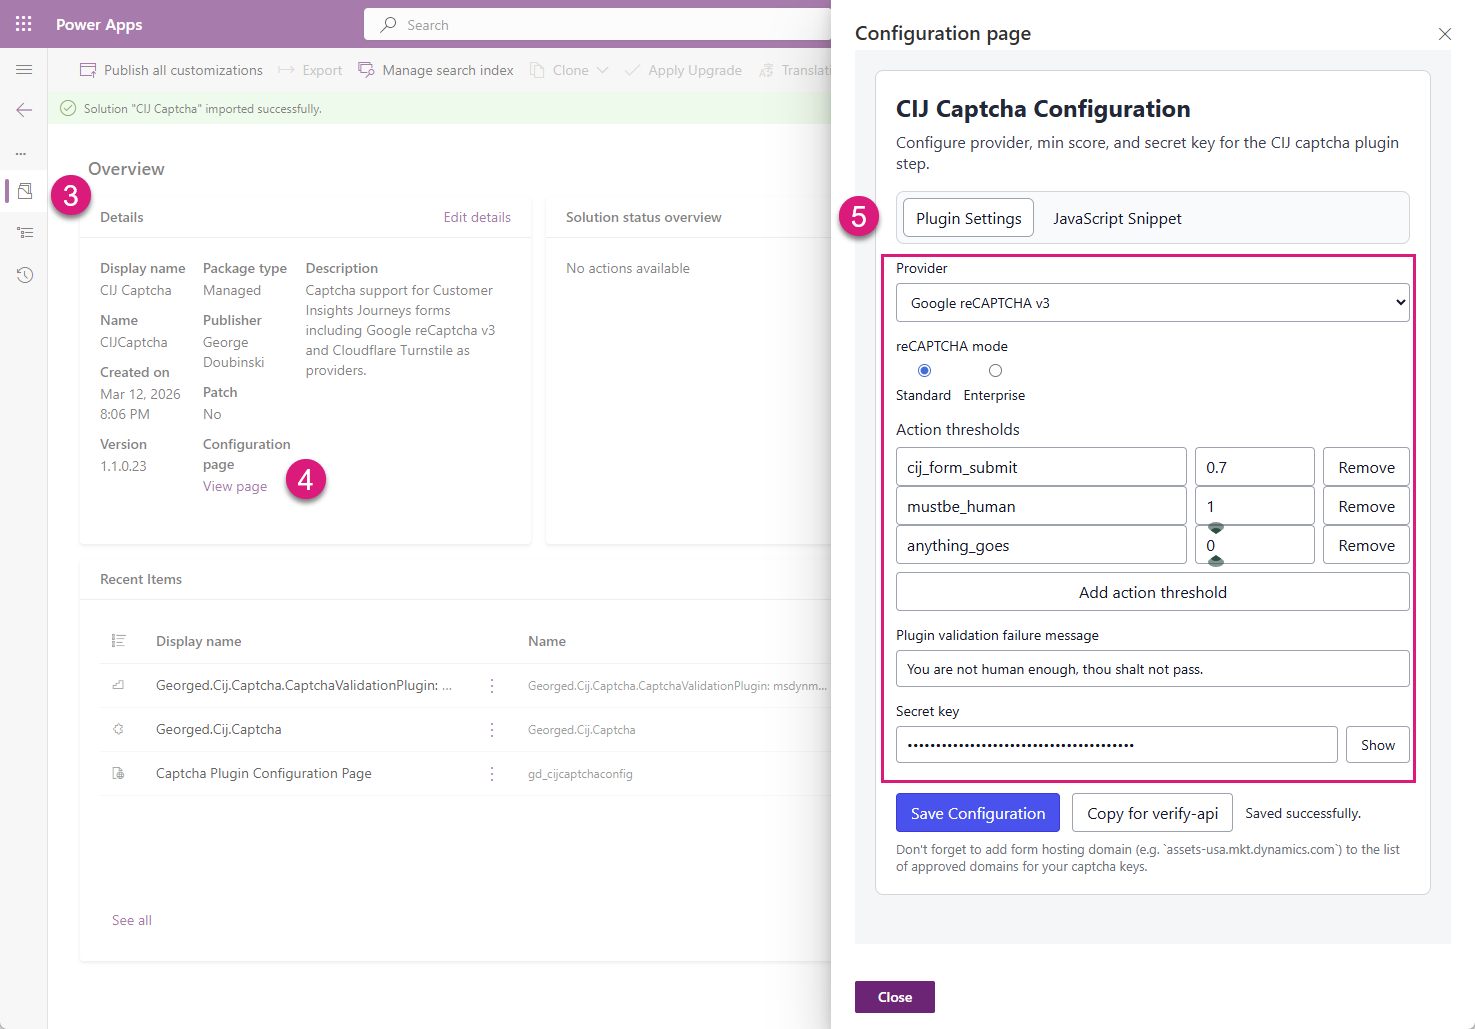
Task: Open Captcha Plugin Configuration Page recent item
Action: (x=263, y=773)
